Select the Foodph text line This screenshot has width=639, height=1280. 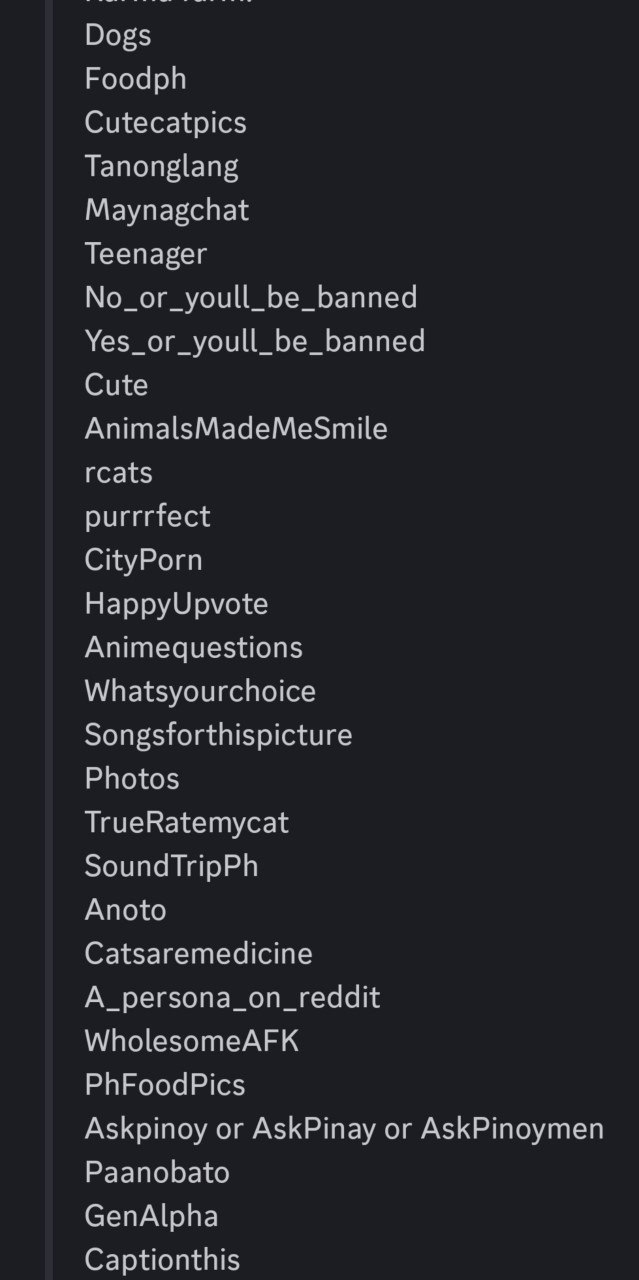[136, 79]
